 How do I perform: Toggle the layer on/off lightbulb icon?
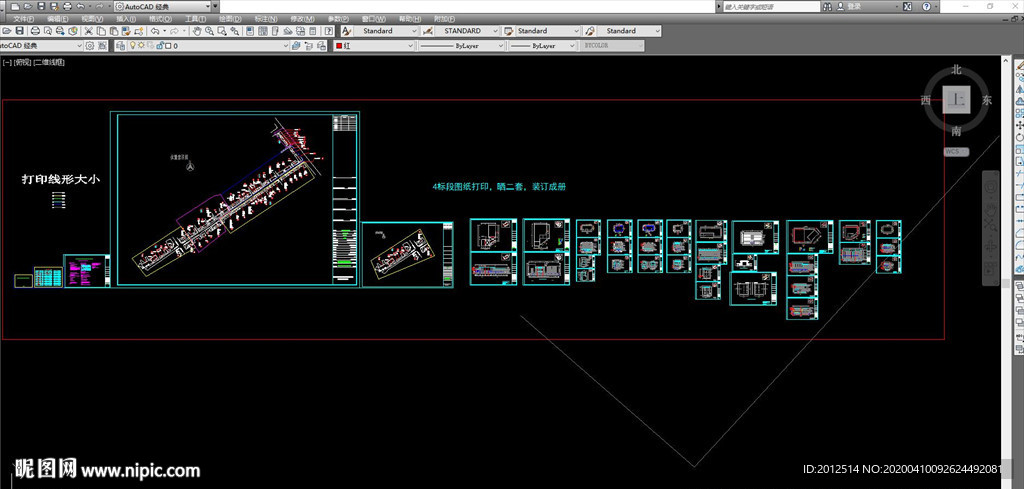(x=132, y=46)
